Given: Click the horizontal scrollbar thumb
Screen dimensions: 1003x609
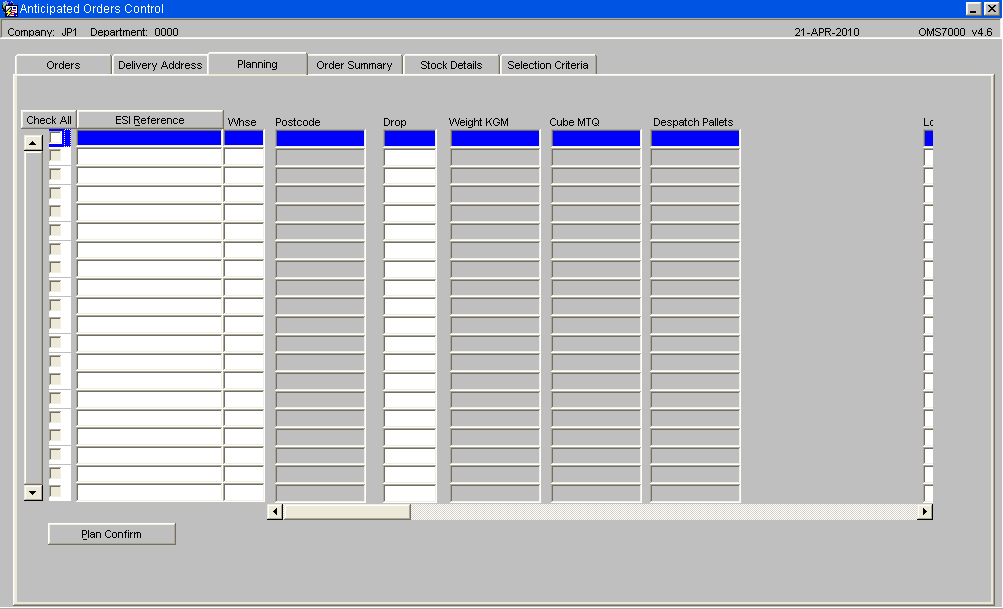Looking at the screenshot, I should pyautogui.click(x=347, y=511).
